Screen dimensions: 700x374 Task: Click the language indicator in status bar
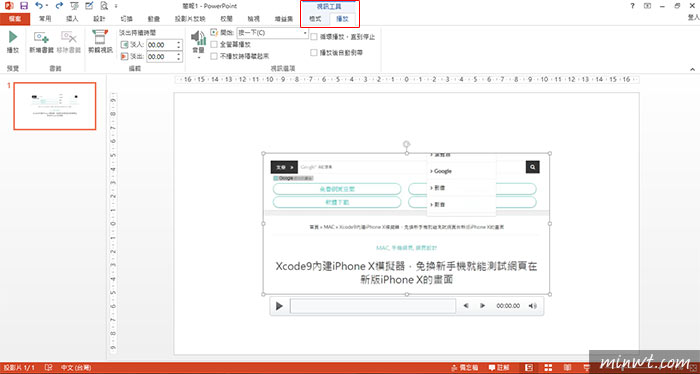[x=75, y=368]
